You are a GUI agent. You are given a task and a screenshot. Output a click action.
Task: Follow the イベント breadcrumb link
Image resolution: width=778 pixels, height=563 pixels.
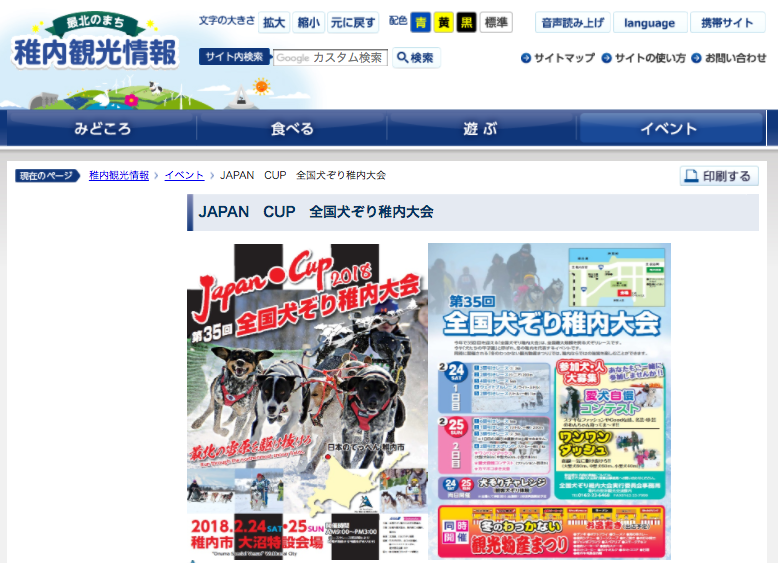tap(184, 175)
